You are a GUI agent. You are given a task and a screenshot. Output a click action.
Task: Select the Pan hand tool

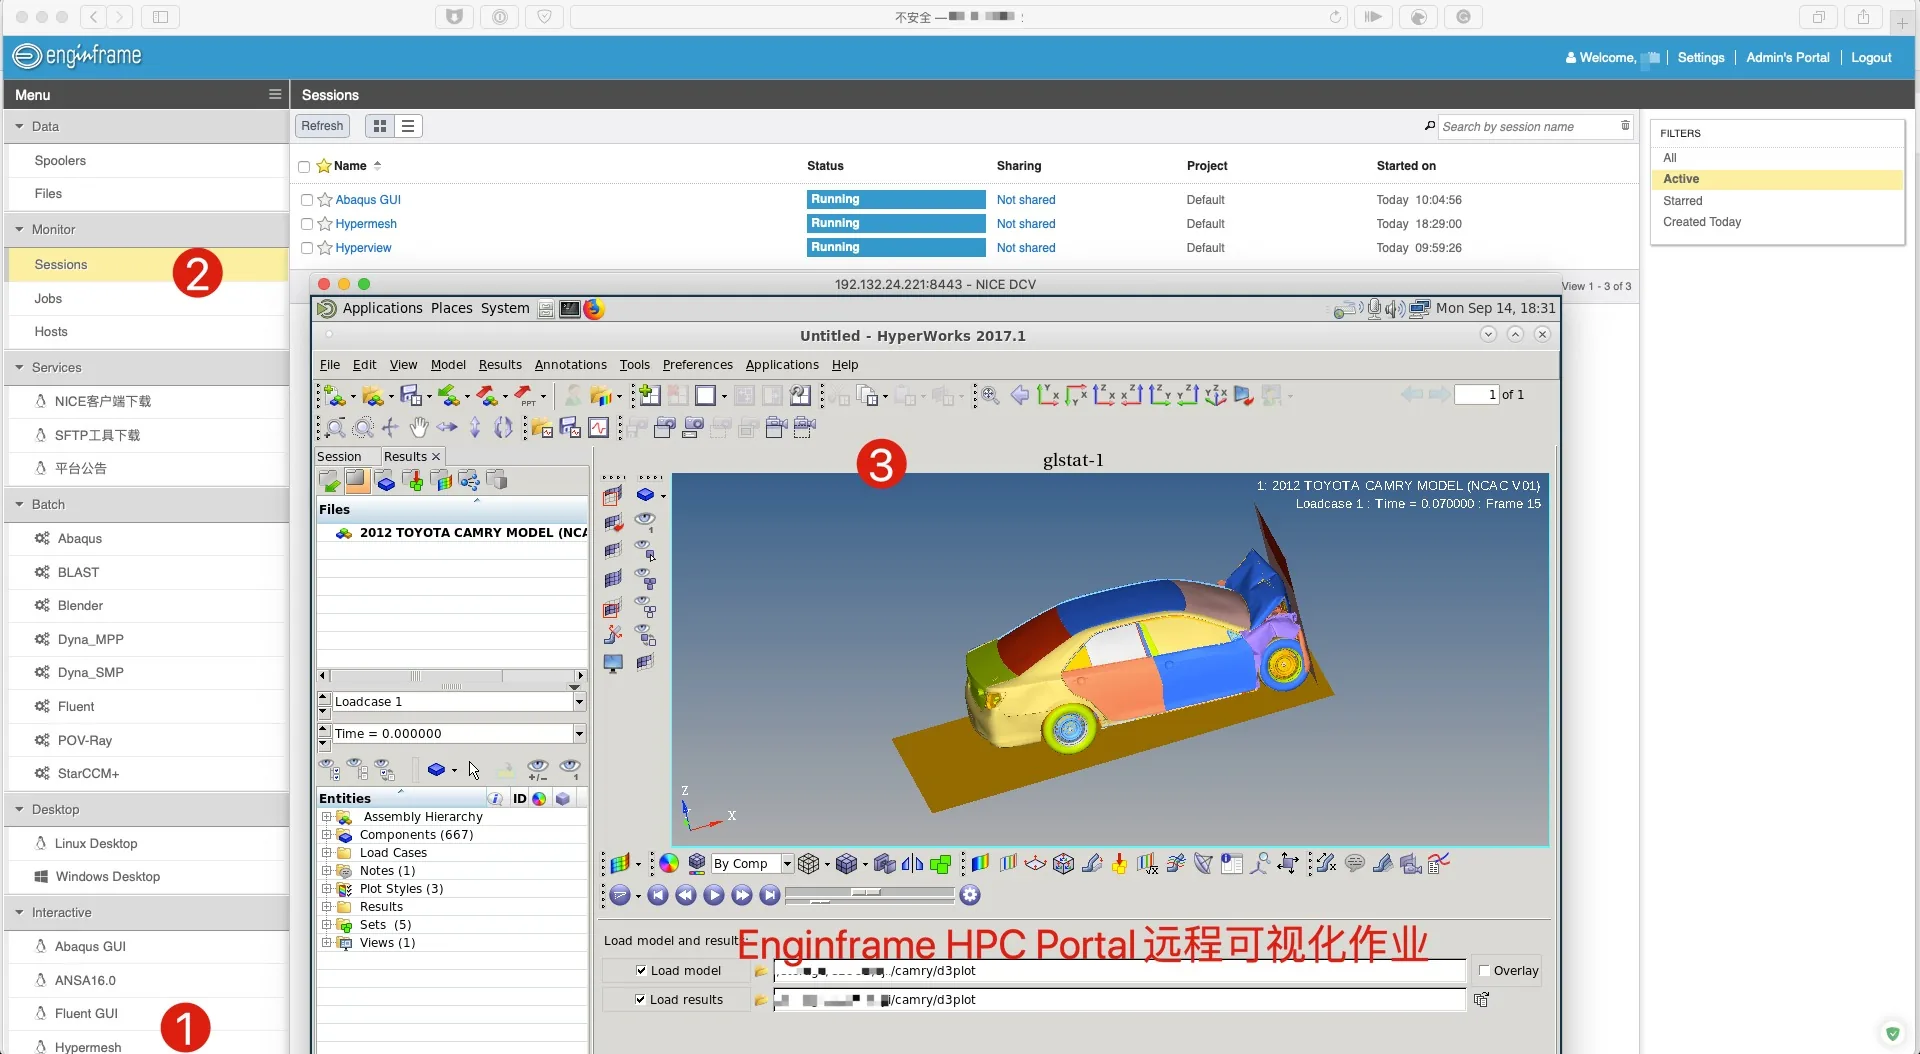418,428
